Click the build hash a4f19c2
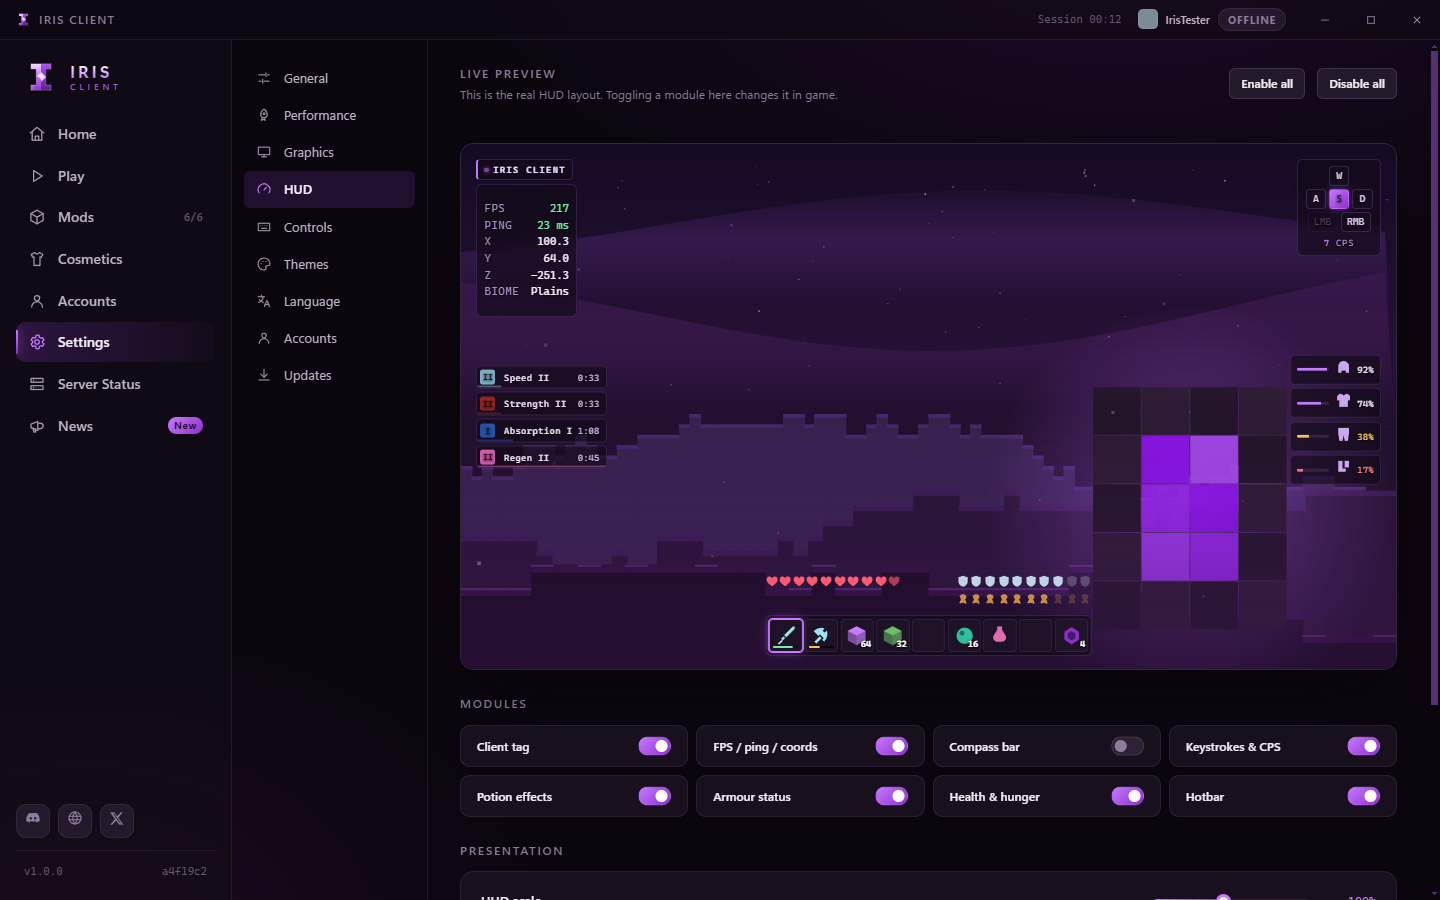This screenshot has height=900, width=1440. click(x=185, y=871)
